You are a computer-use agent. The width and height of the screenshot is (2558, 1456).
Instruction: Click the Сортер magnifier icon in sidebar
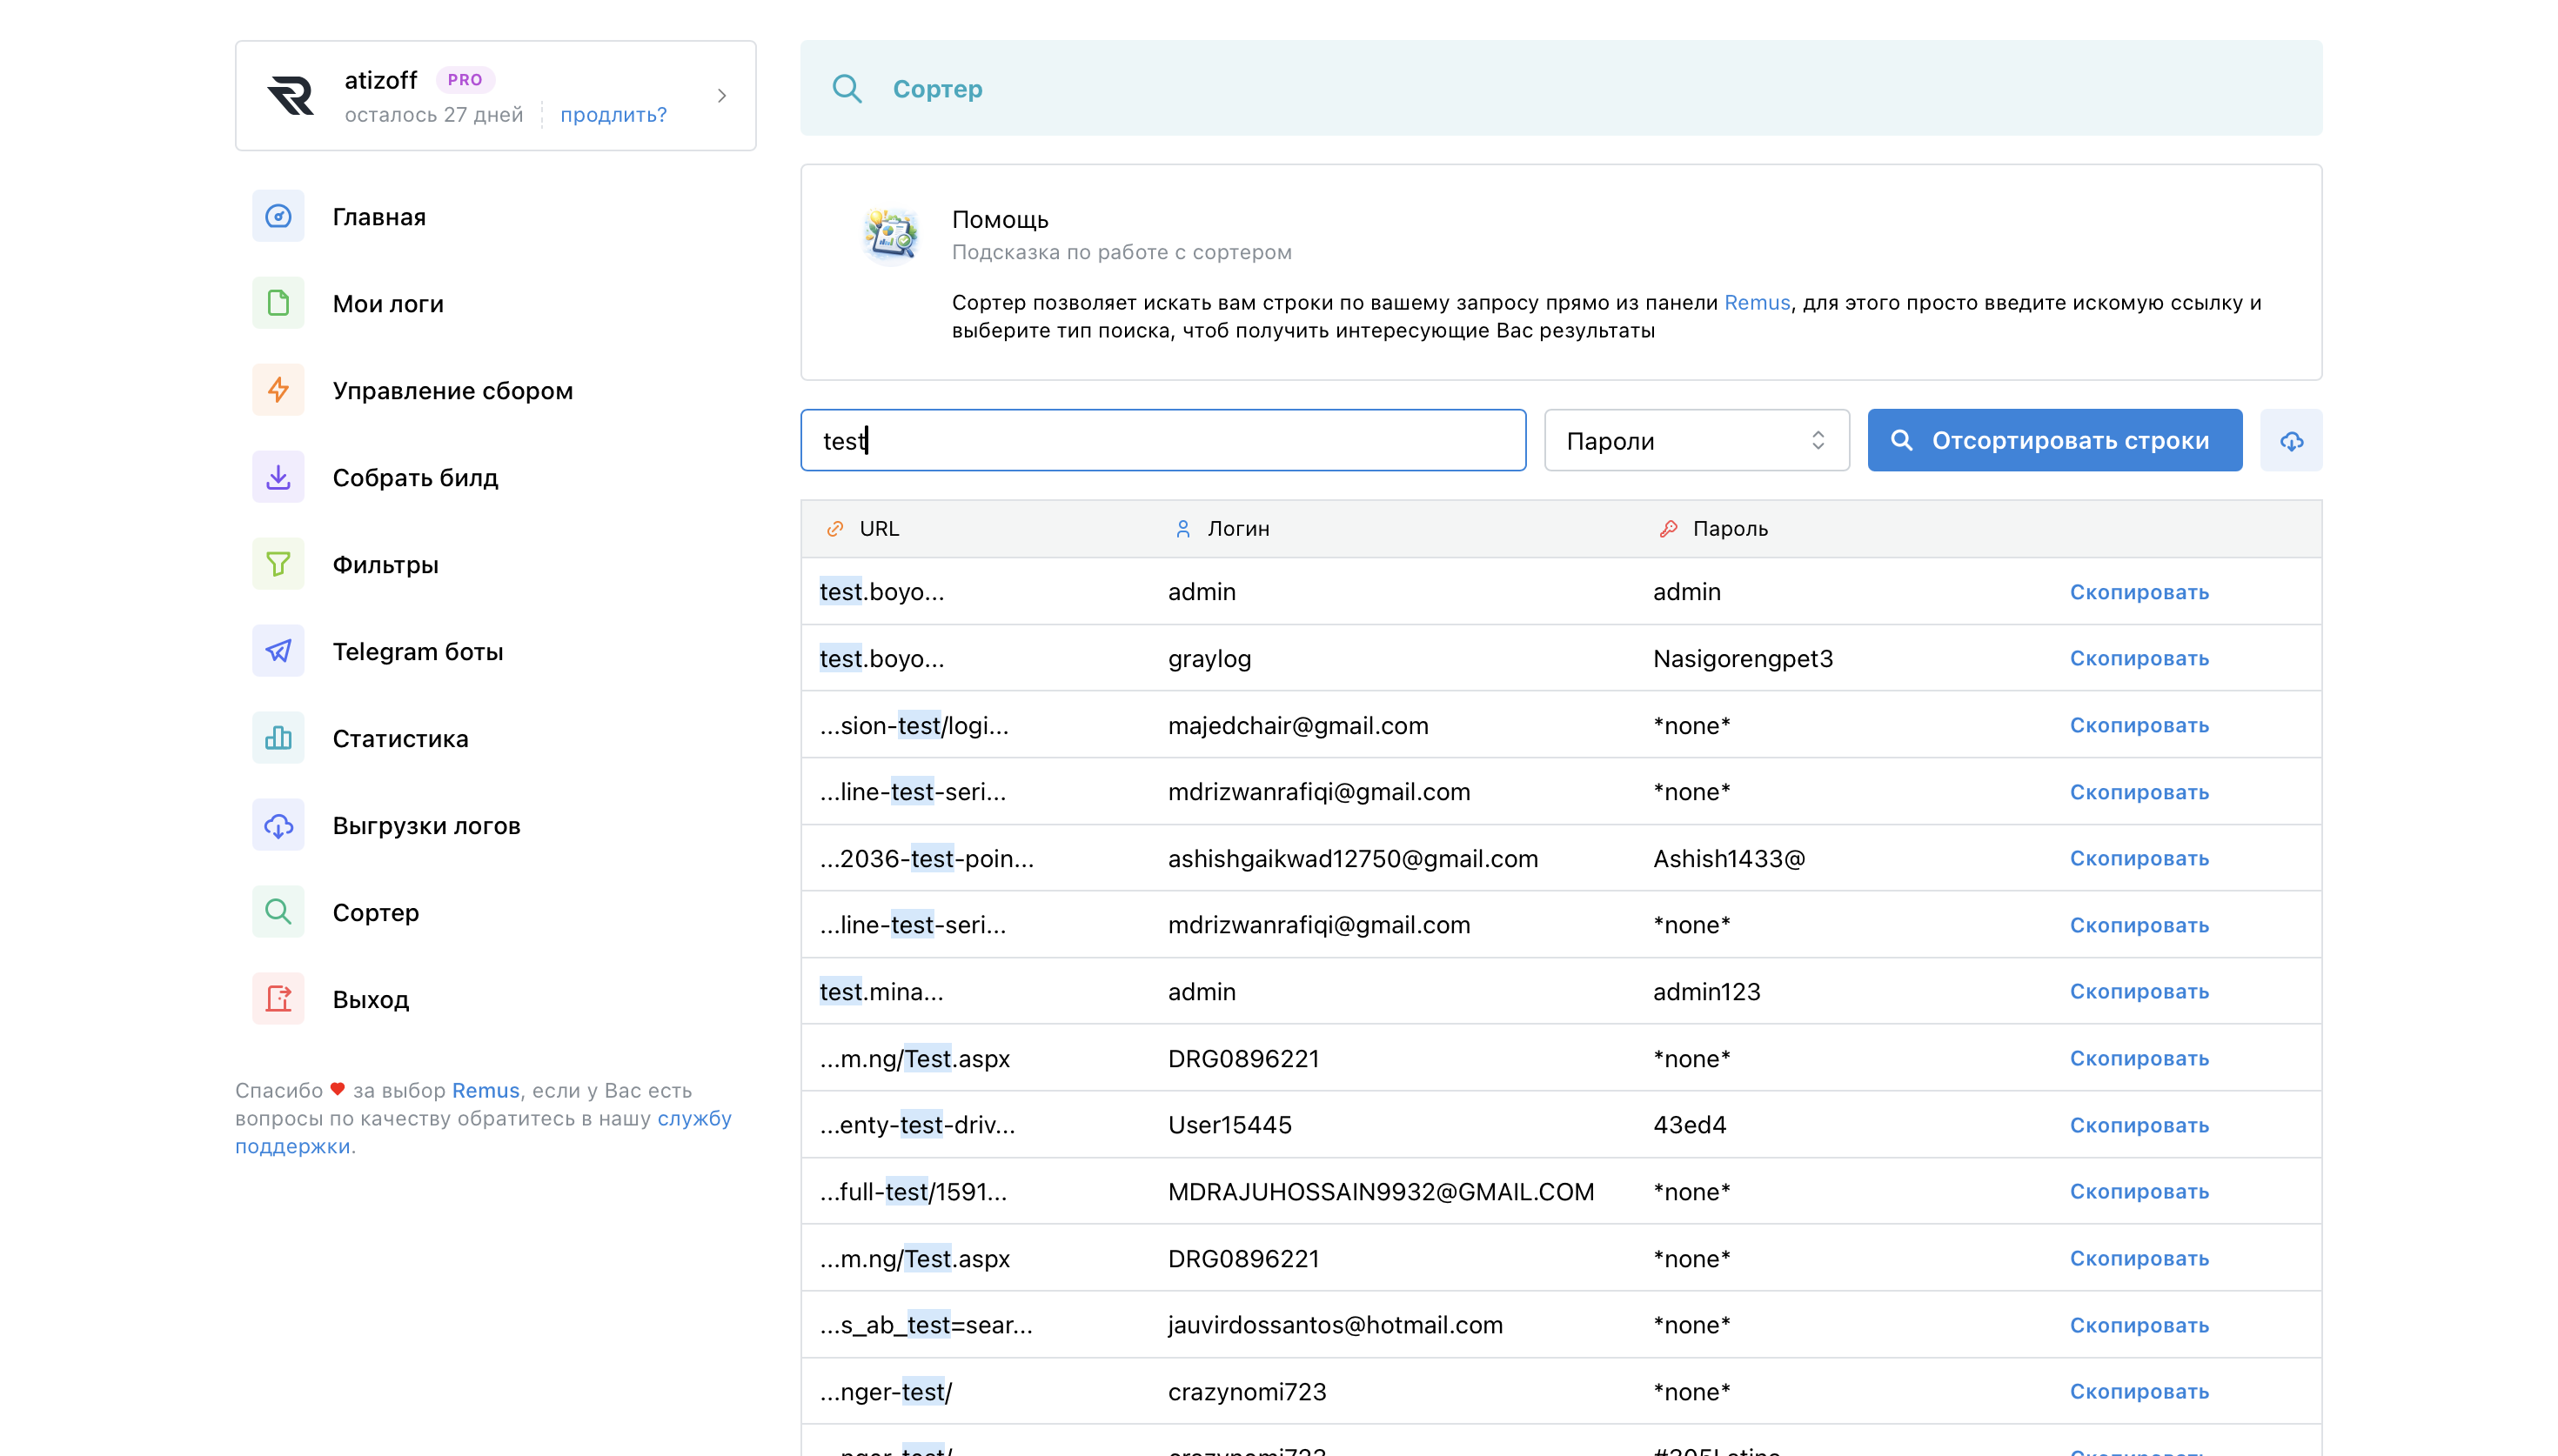(x=278, y=912)
